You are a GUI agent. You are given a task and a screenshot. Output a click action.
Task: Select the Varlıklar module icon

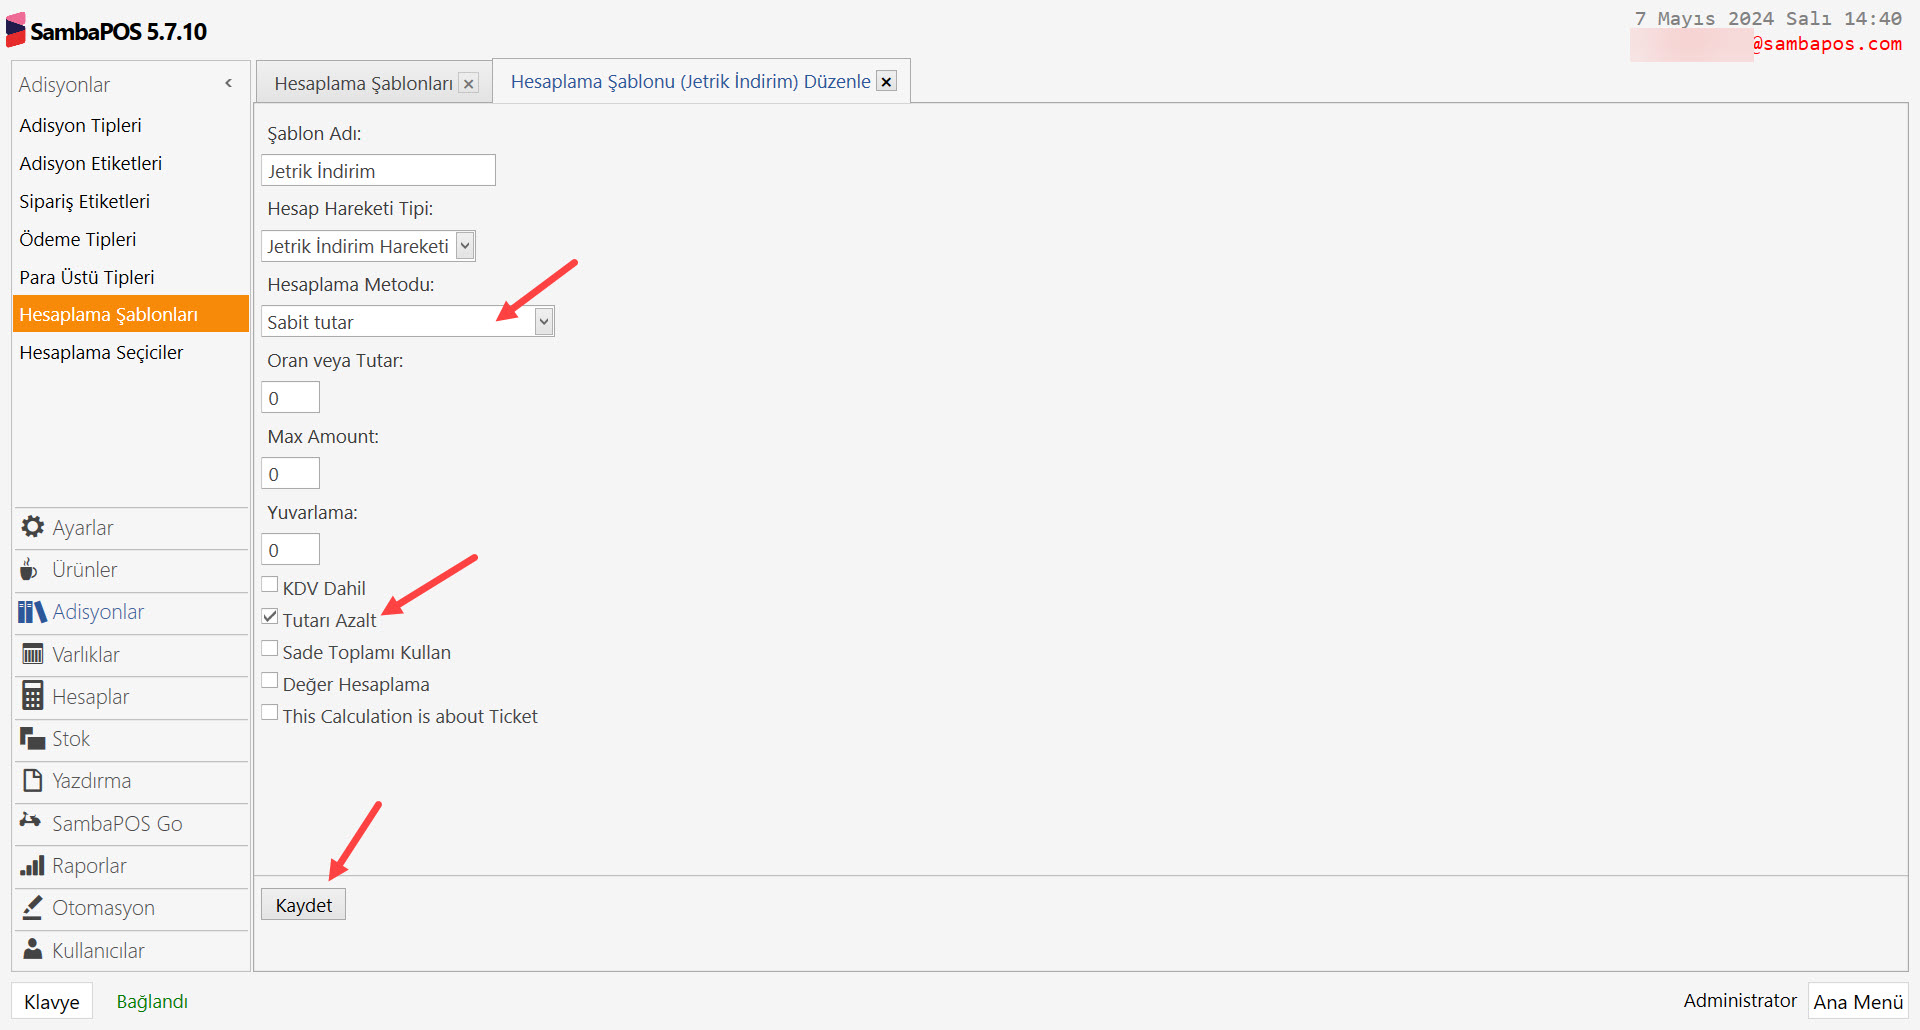pyautogui.click(x=33, y=654)
